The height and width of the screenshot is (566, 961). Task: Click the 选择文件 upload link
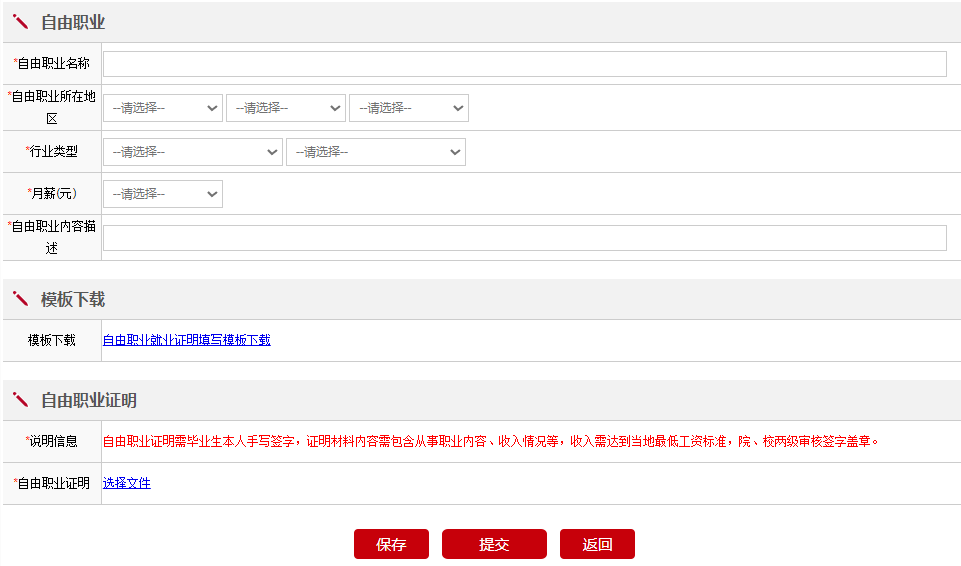click(126, 483)
